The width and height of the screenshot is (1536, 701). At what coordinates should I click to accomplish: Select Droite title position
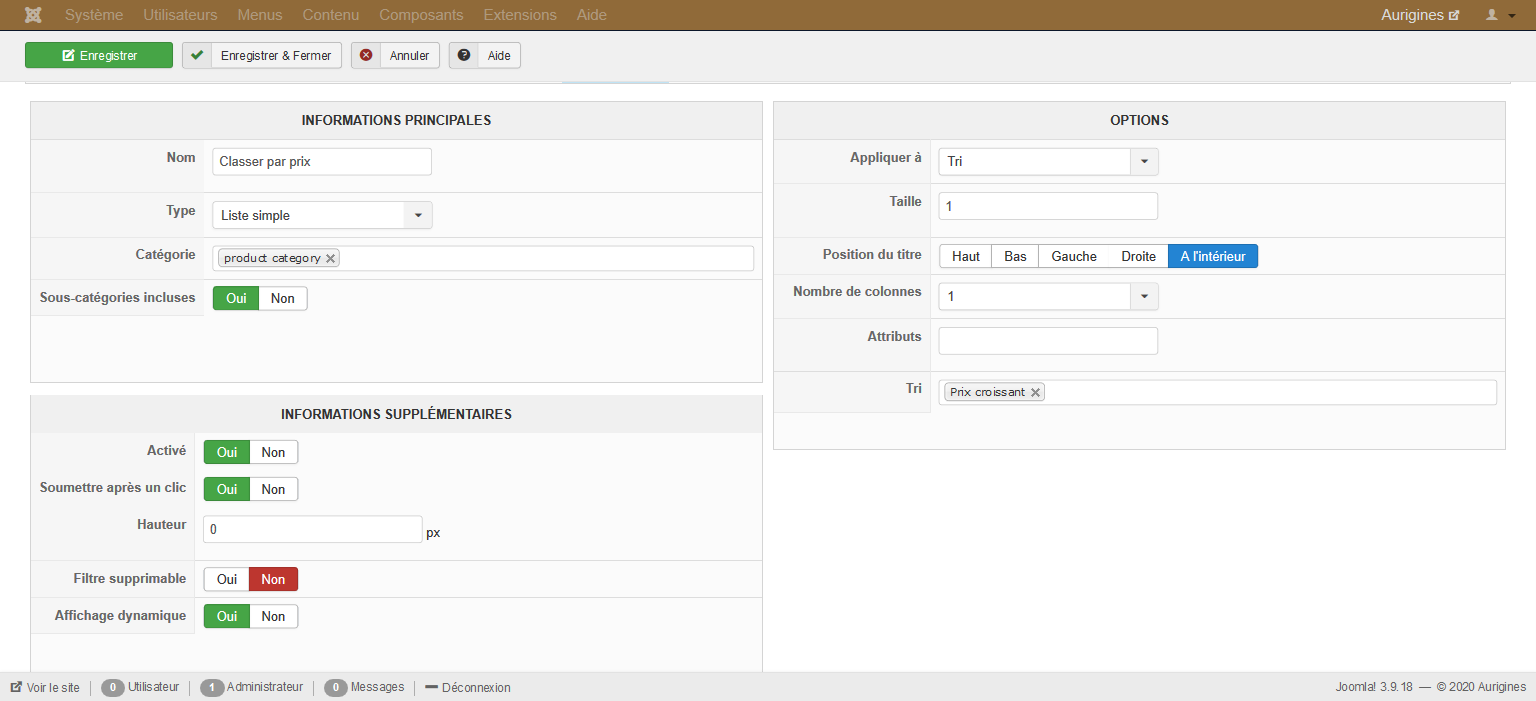[1139, 256]
